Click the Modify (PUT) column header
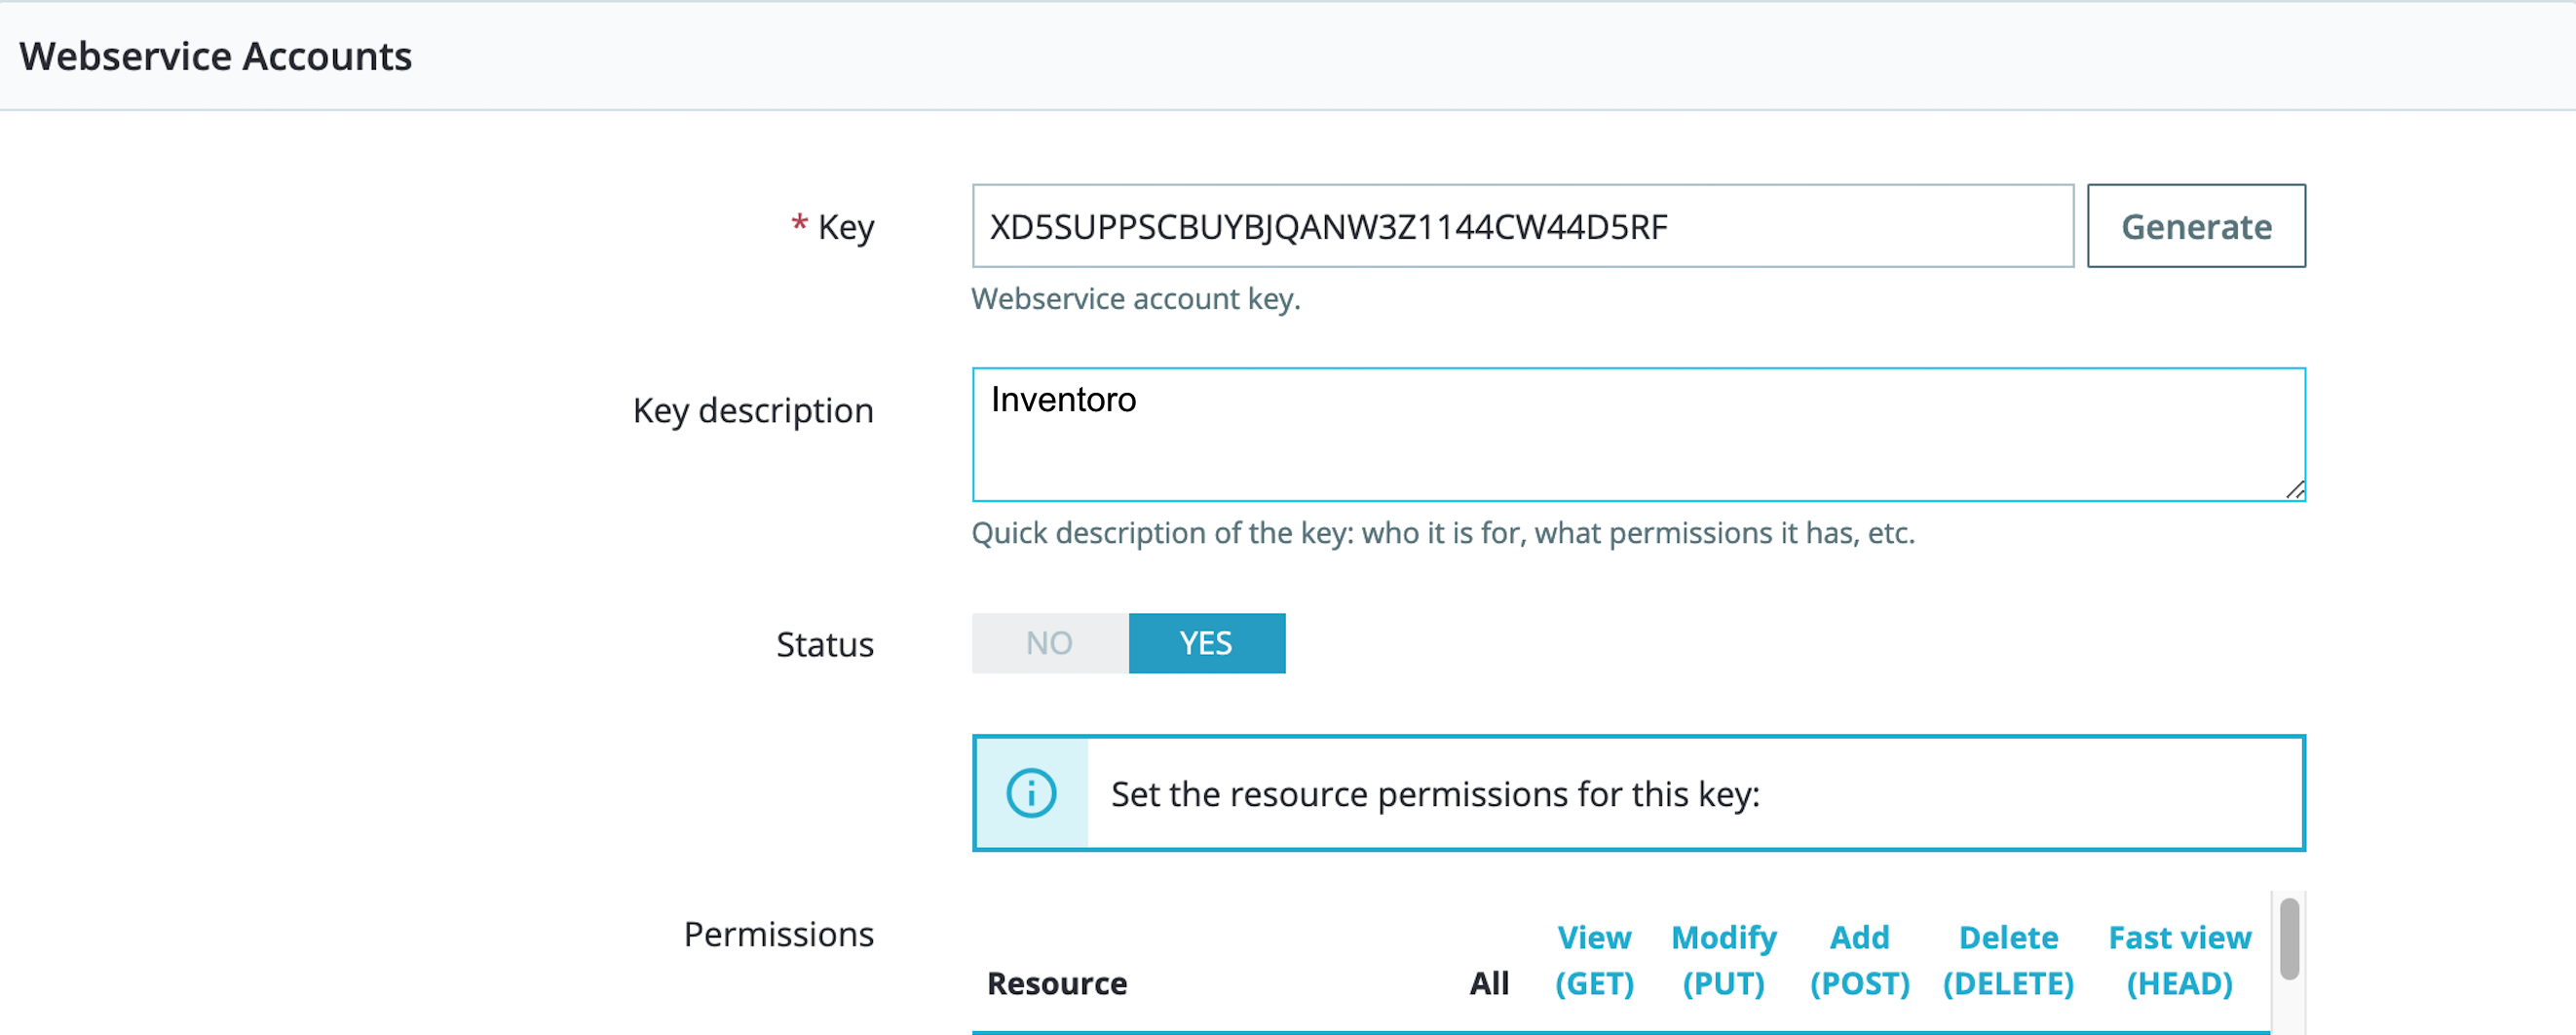The image size is (2576, 1035). 1724,960
